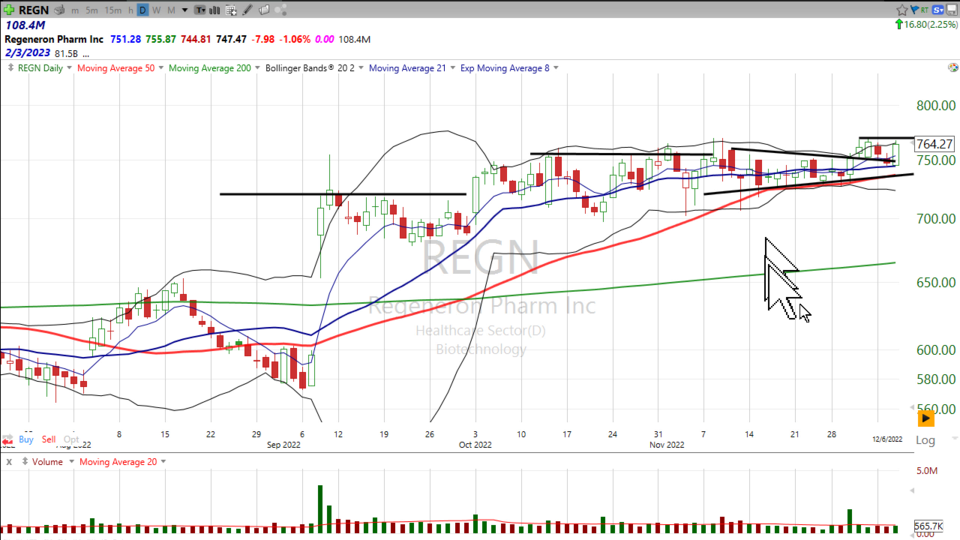This screenshot has width=960, height=540.
Task: Select the drawing tools pencil icon
Action: pyautogui.click(x=247, y=10)
